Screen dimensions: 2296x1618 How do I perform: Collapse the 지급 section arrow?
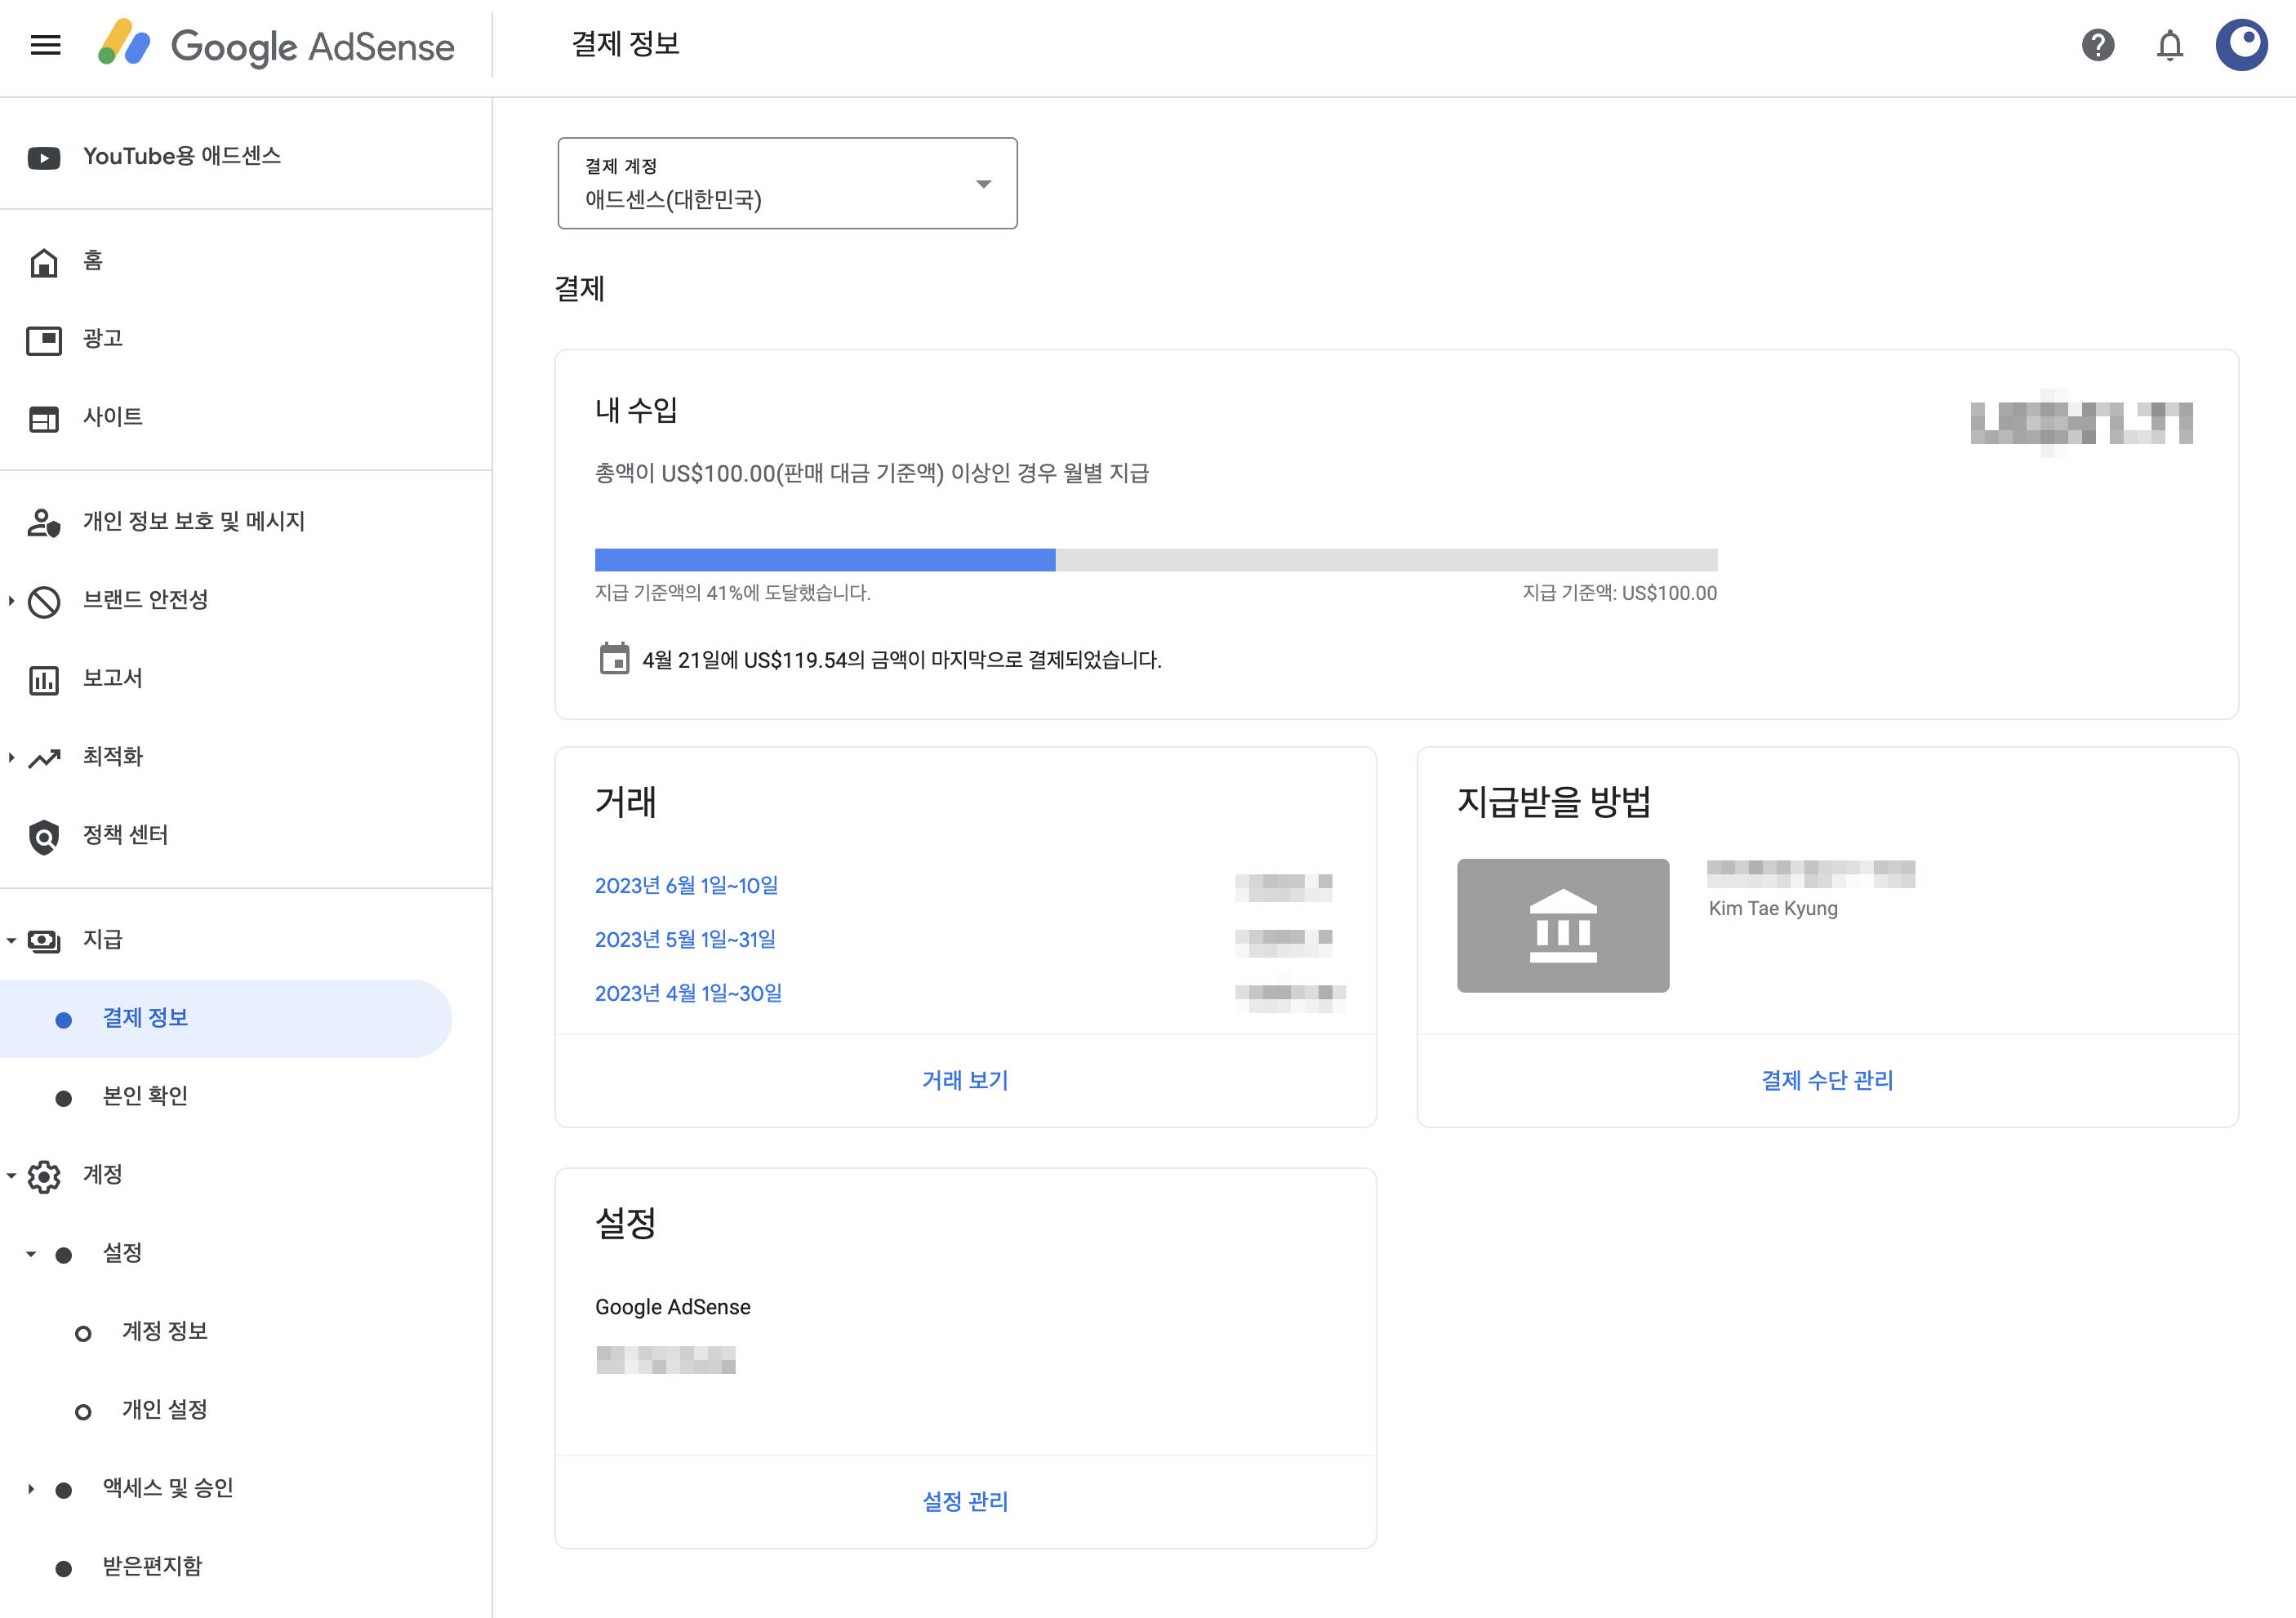[11, 940]
